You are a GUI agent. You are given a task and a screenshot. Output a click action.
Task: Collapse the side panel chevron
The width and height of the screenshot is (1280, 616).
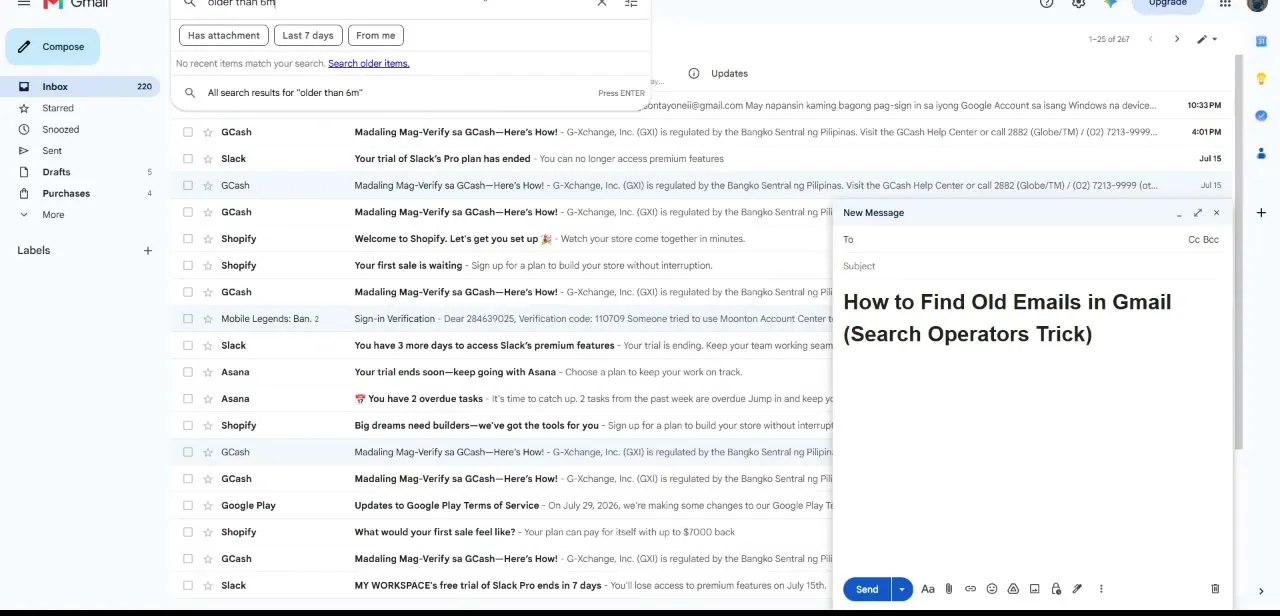[1261, 591]
